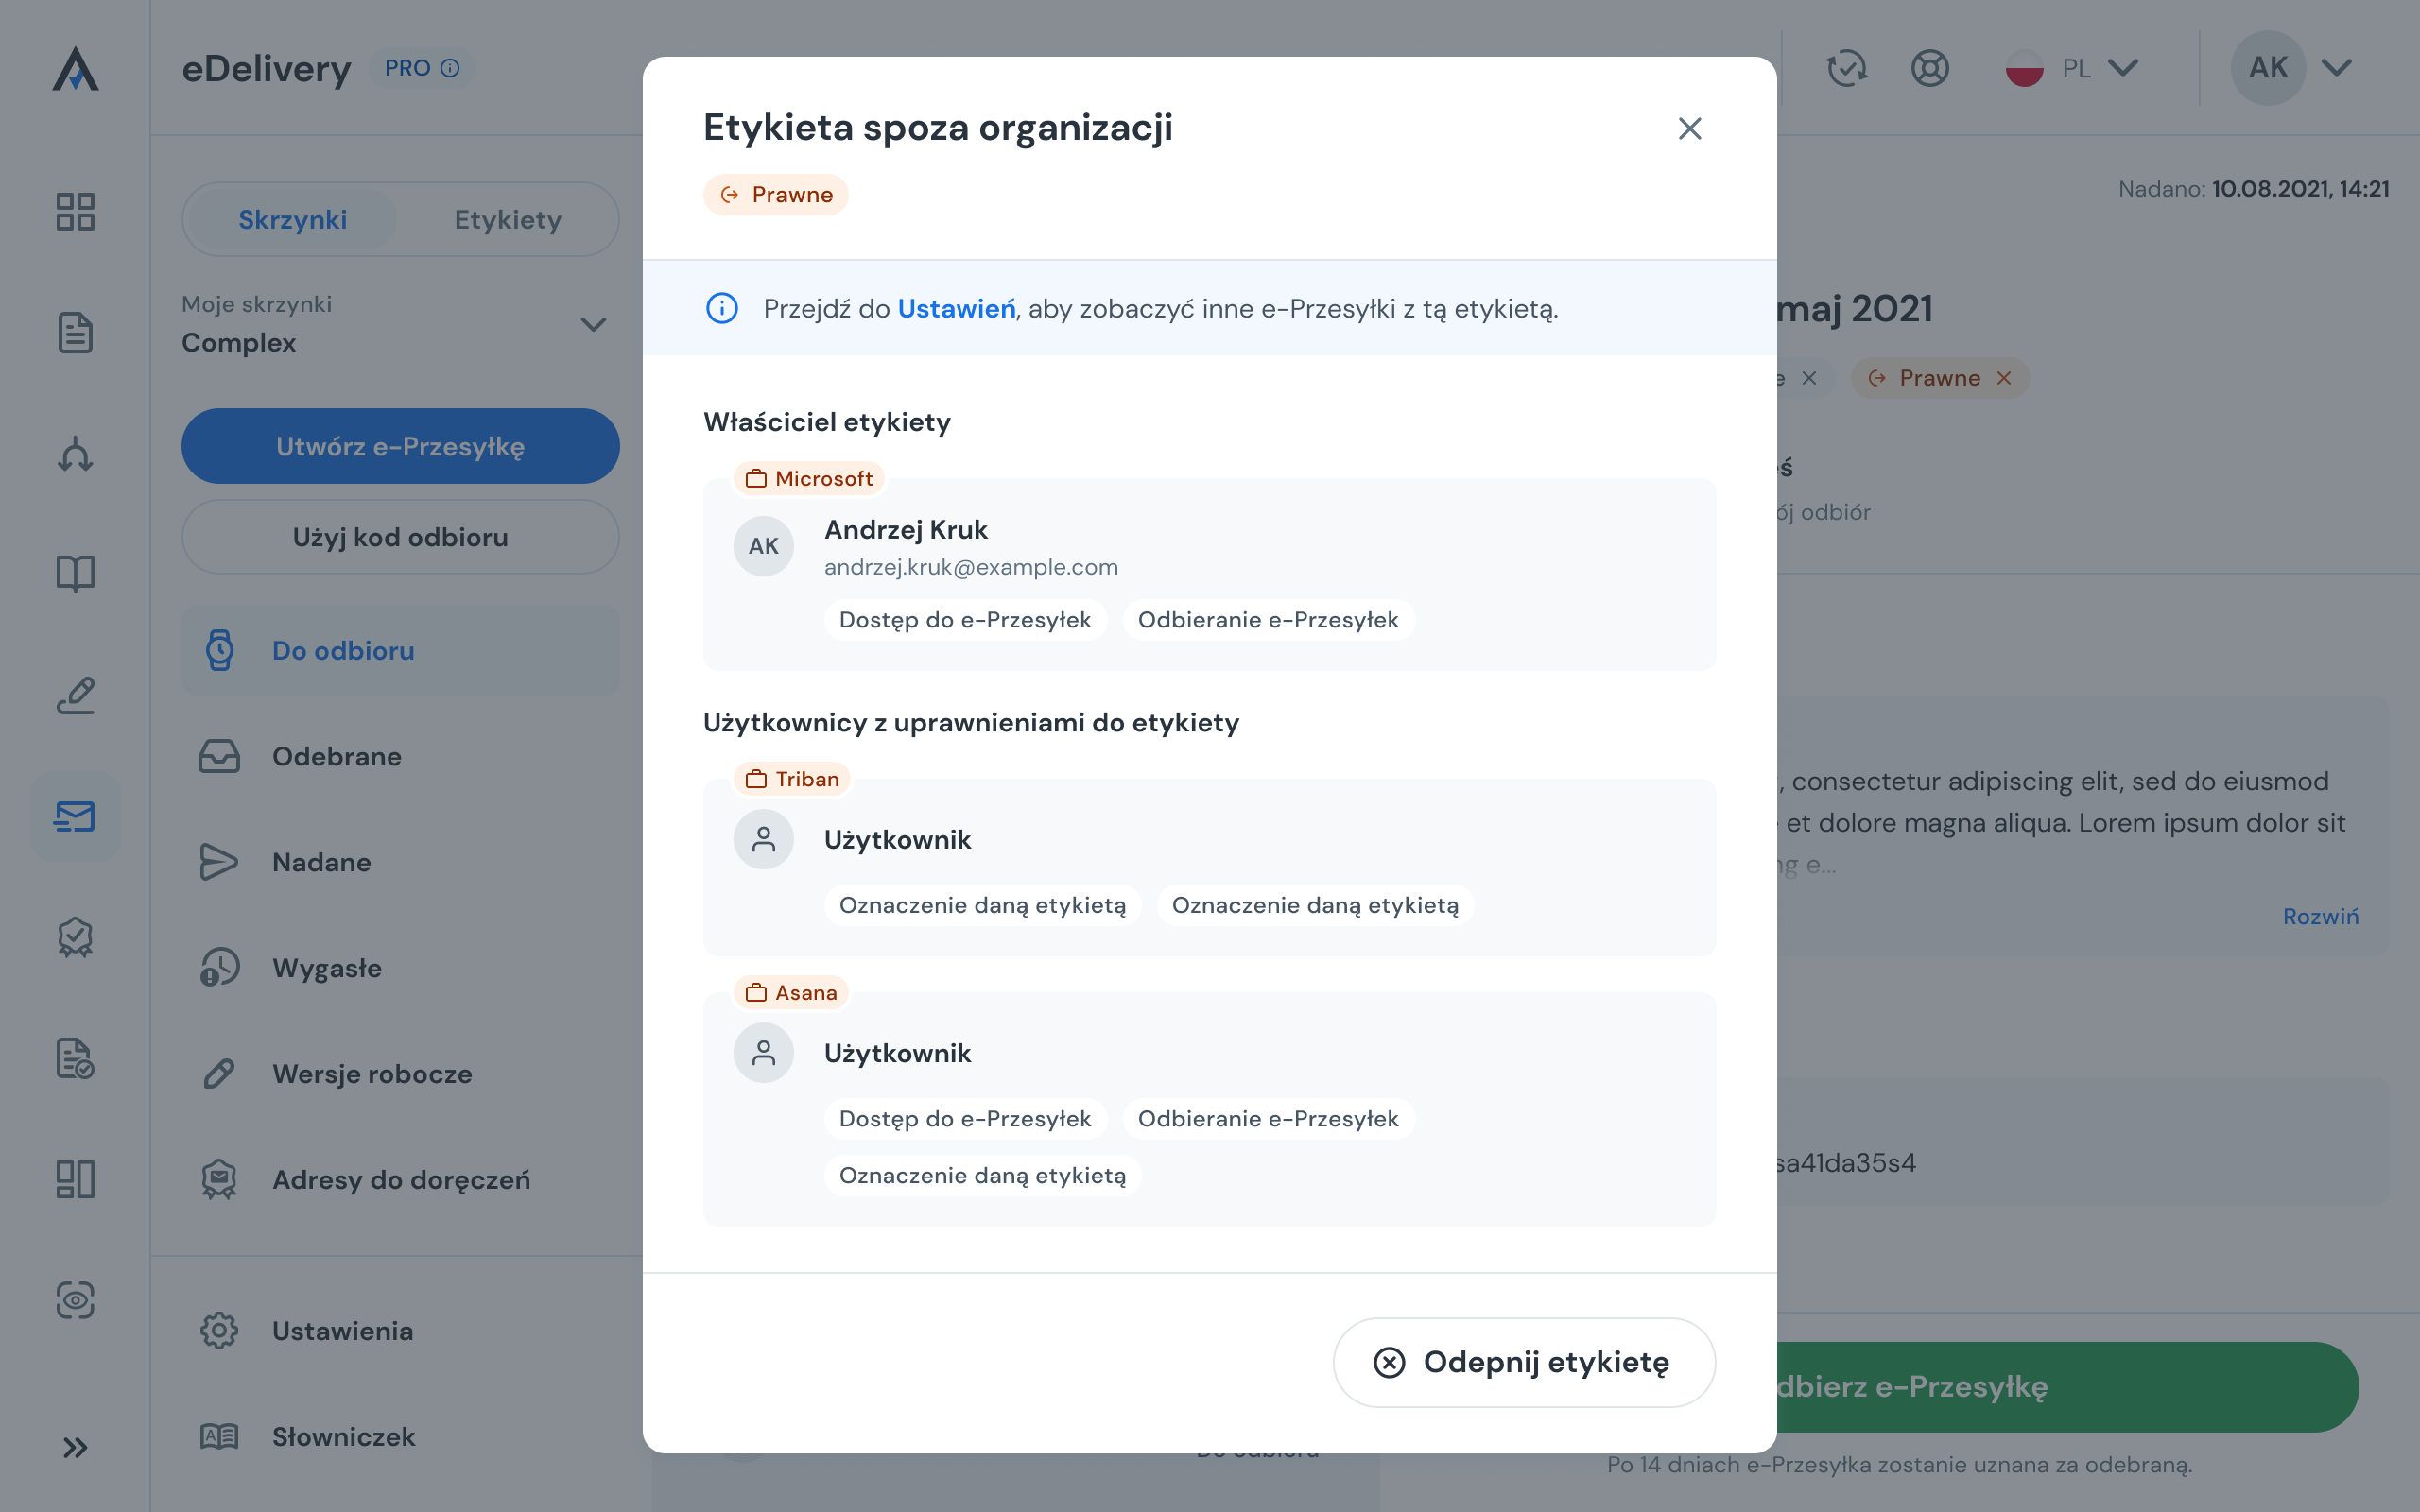Expand the sidebar with double-chevron icon
The width and height of the screenshot is (2420, 1512).
tap(75, 1447)
